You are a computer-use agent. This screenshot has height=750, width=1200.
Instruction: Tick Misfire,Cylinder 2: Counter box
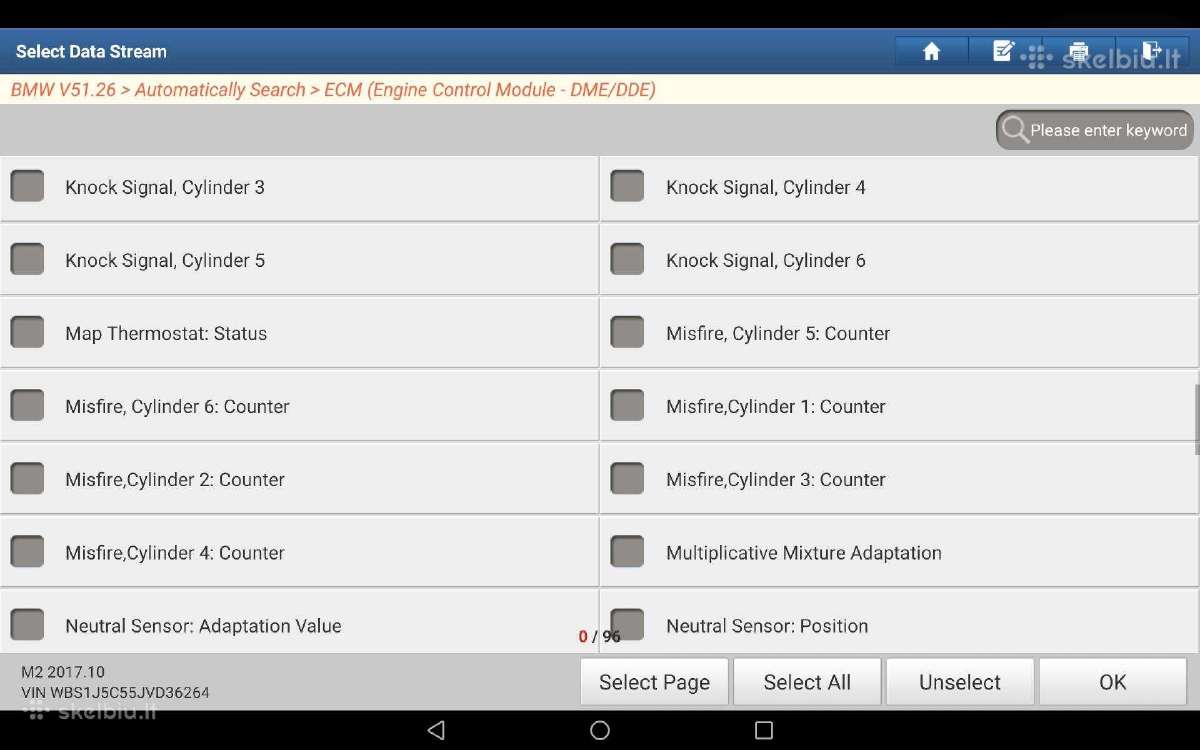pyautogui.click(x=27, y=478)
